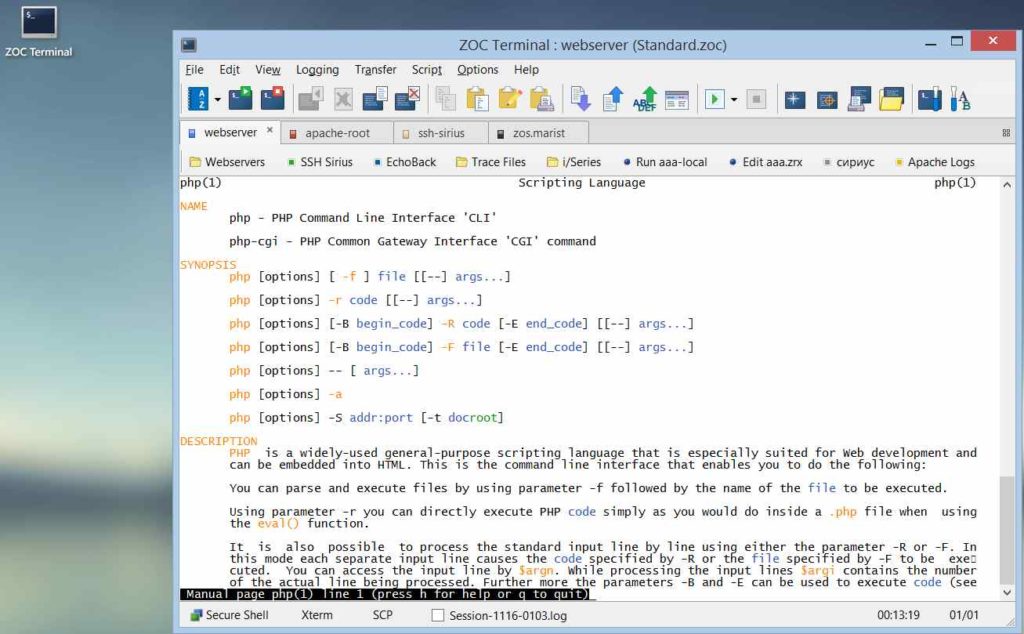Expand the run-script dropdown arrow
This screenshot has width=1024, height=634.
coord(734,100)
